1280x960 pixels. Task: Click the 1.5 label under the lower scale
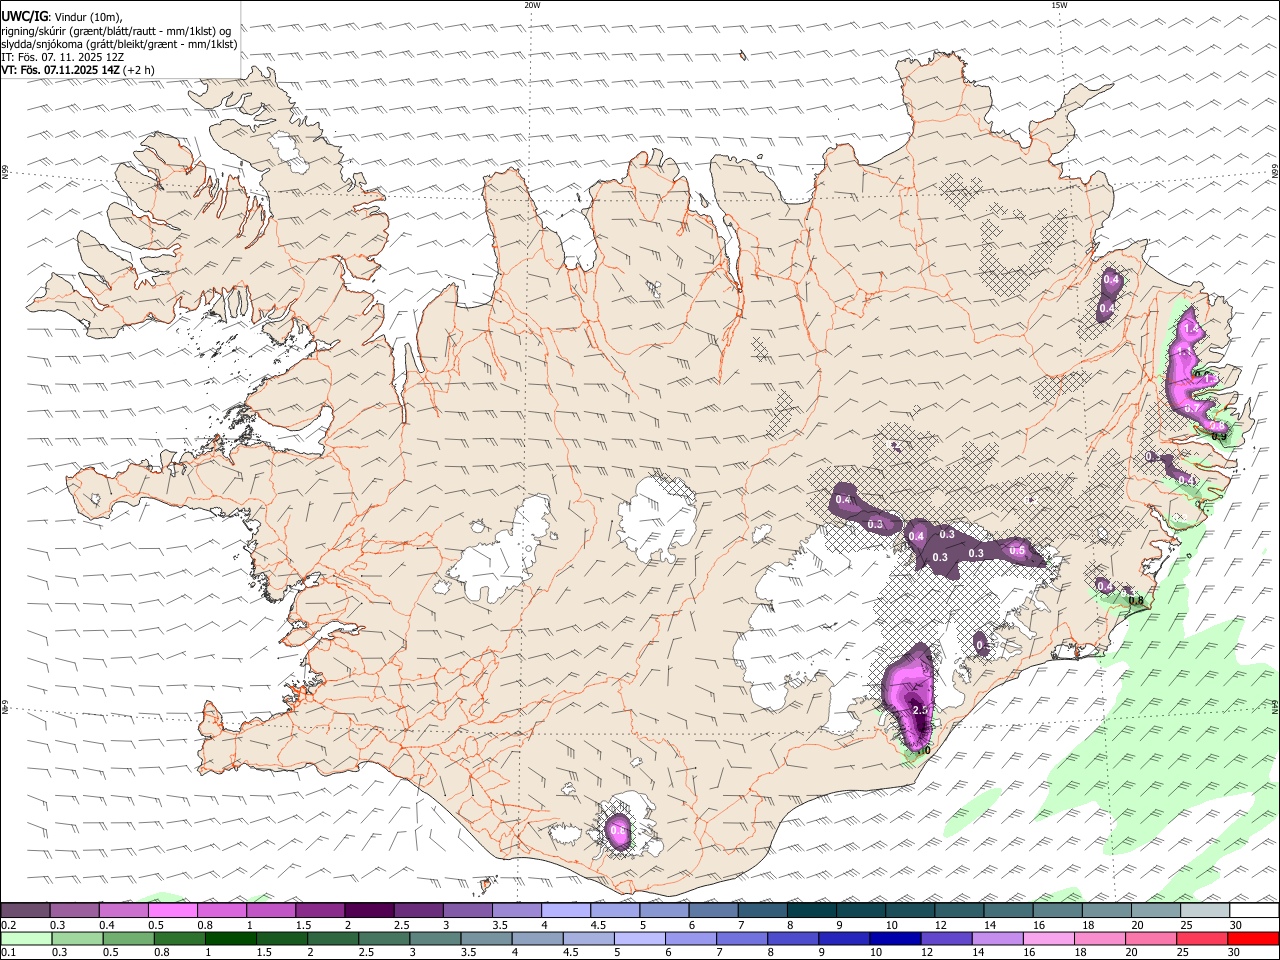pyautogui.click(x=264, y=953)
